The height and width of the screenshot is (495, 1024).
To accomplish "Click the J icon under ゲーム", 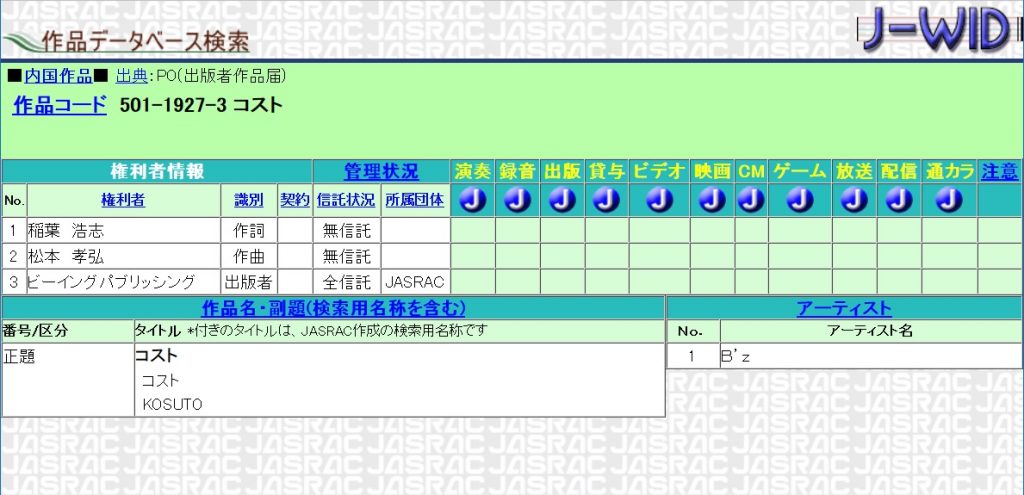I will pyautogui.click(x=800, y=200).
